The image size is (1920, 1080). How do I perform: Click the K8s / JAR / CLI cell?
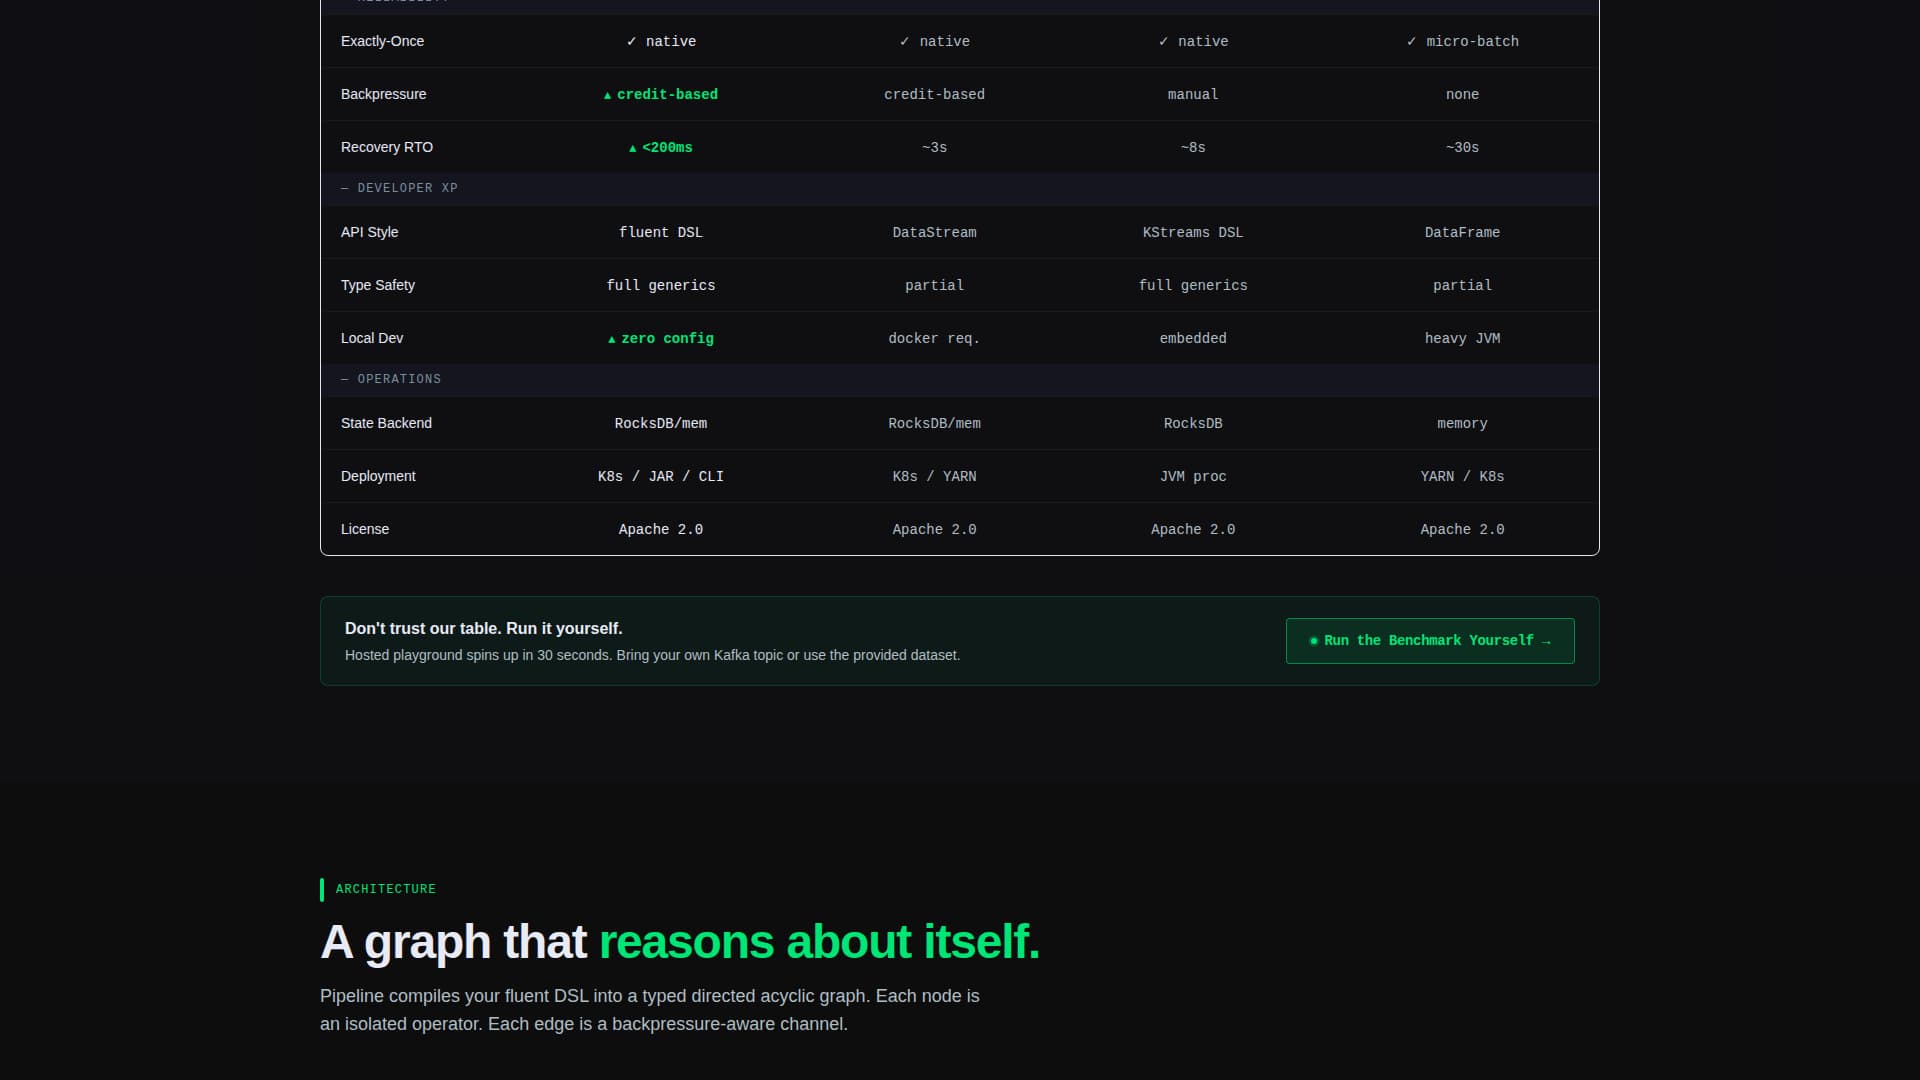click(661, 476)
